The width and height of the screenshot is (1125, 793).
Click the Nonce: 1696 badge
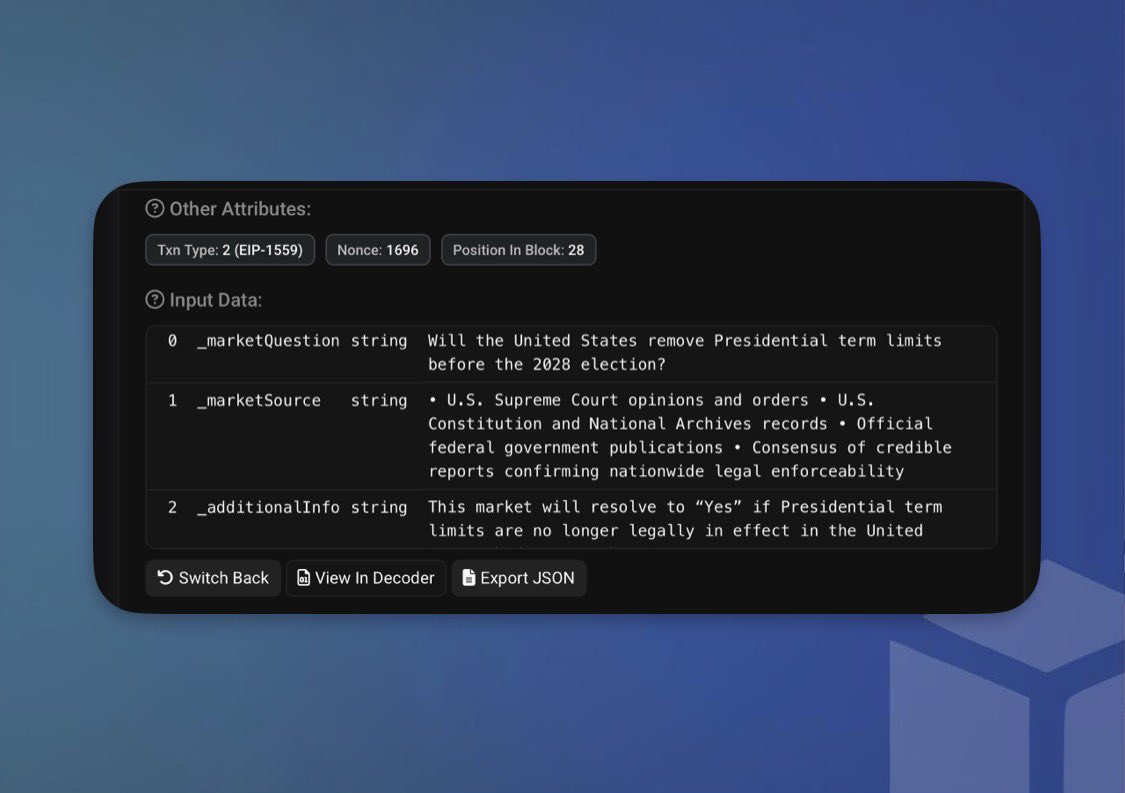pyautogui.click(x=378, y=250)
